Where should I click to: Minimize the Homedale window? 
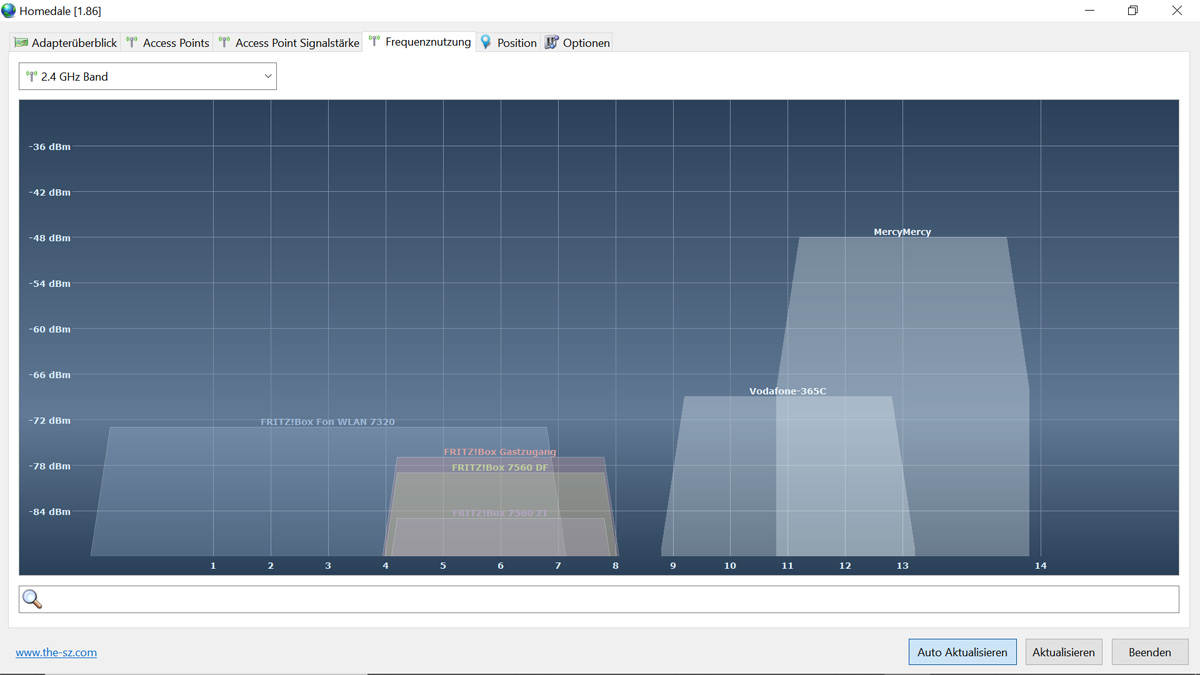[1089, 11]
